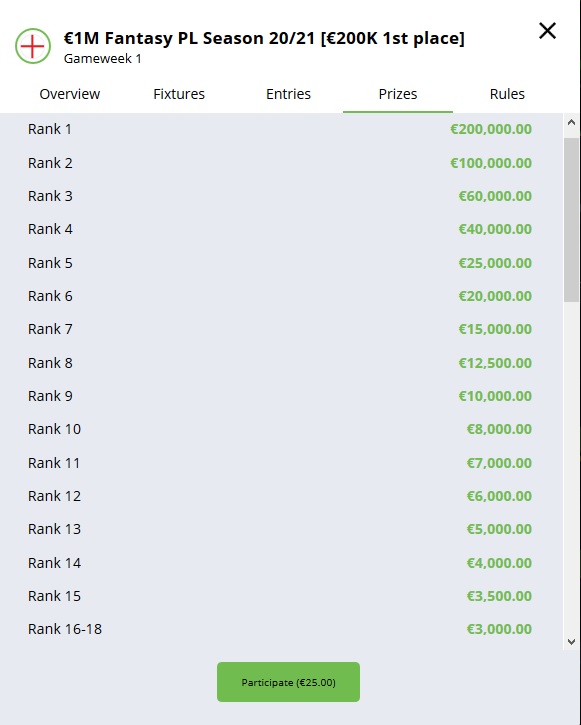Click the scrollbar down arrow

(x=571, y=642)
